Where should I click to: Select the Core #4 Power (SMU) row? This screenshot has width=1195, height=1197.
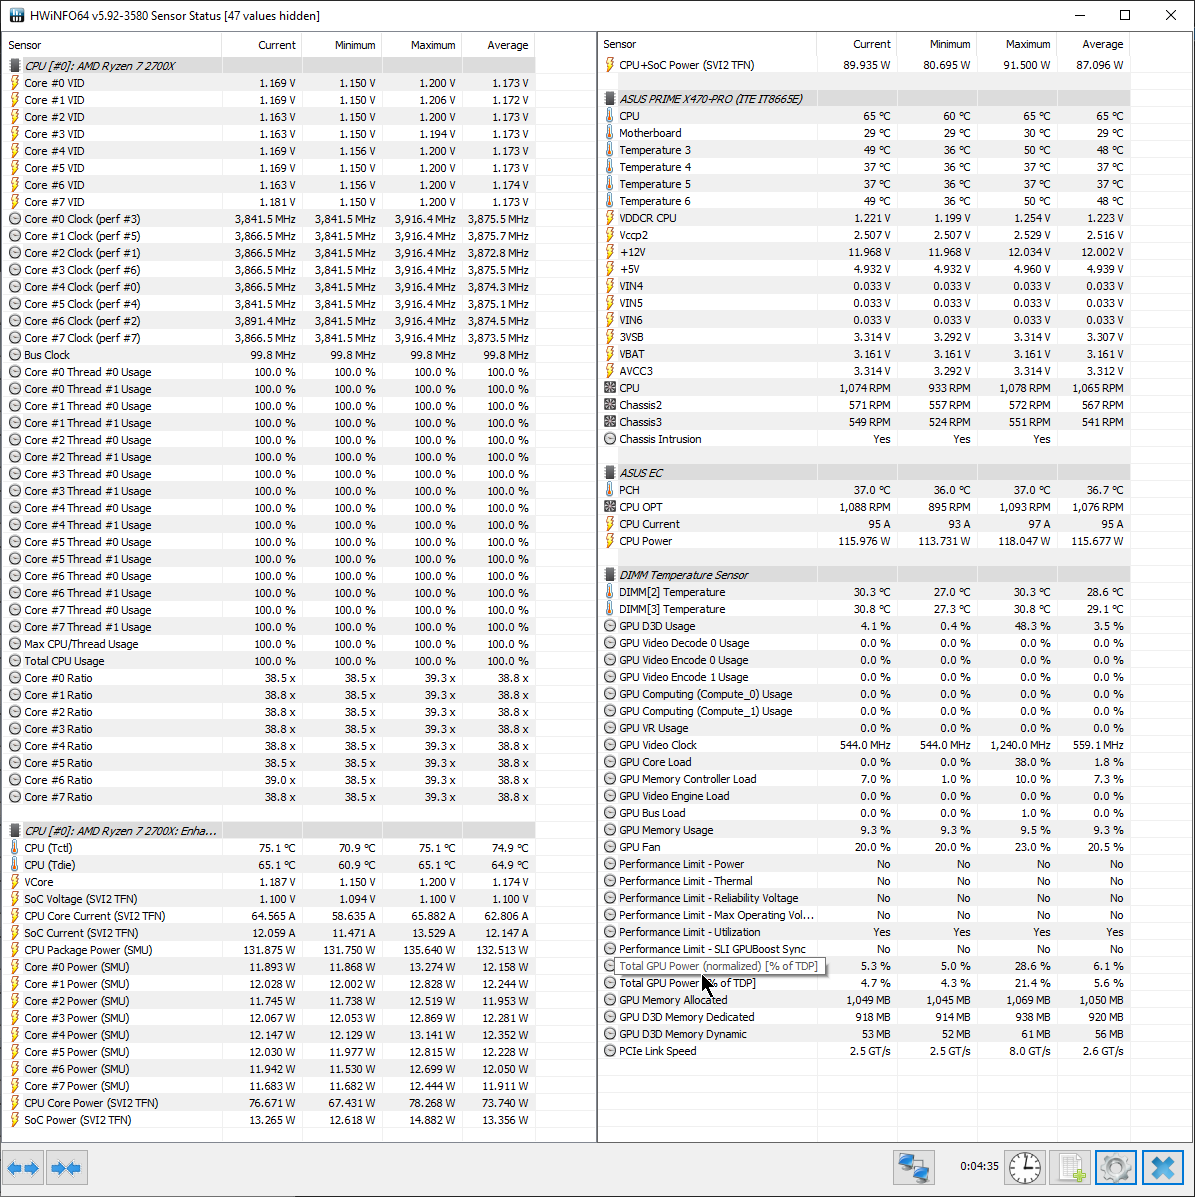point(269,1035)
